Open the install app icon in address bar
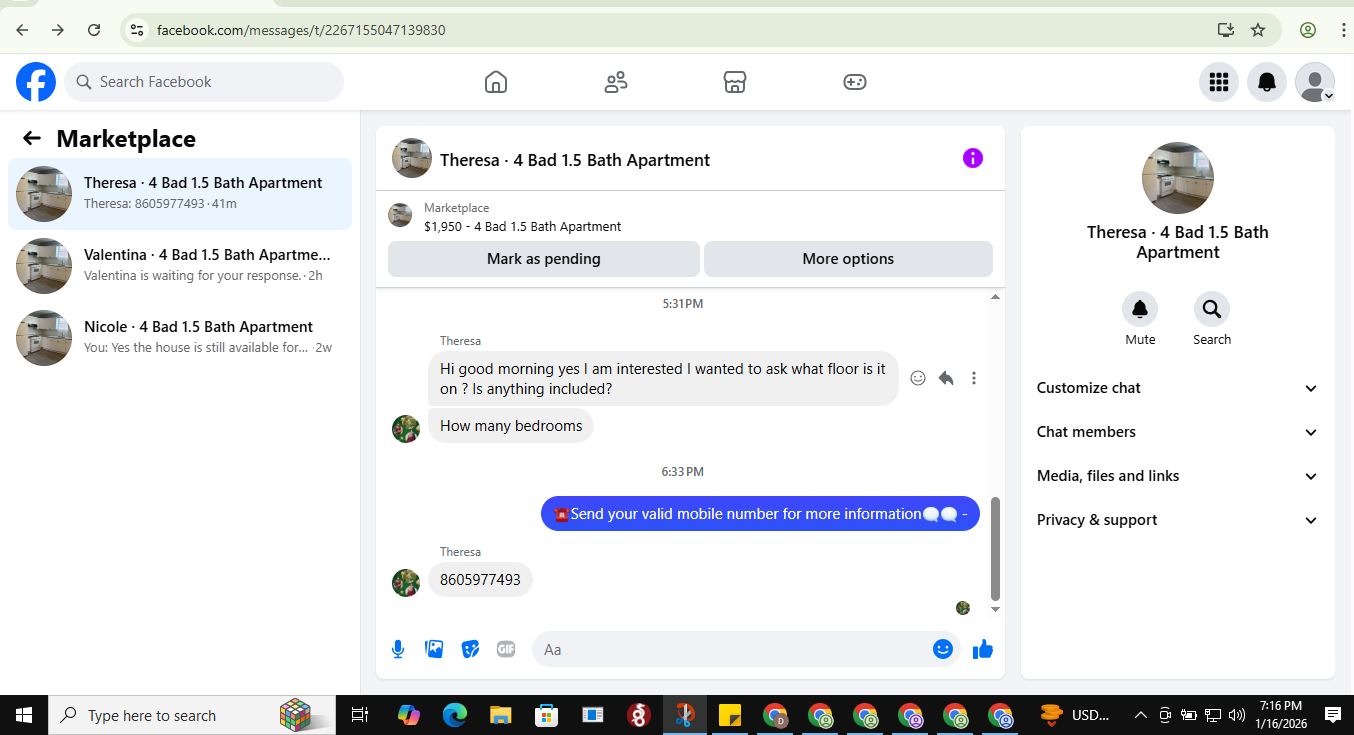The image size is (1354, 735). (x=1226, y=30)
